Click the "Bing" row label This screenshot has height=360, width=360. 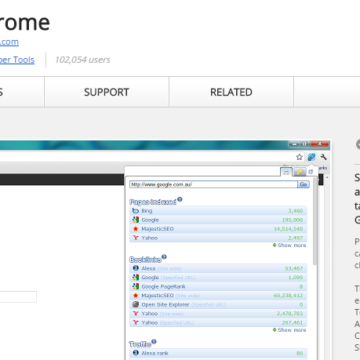pos(147,211)
